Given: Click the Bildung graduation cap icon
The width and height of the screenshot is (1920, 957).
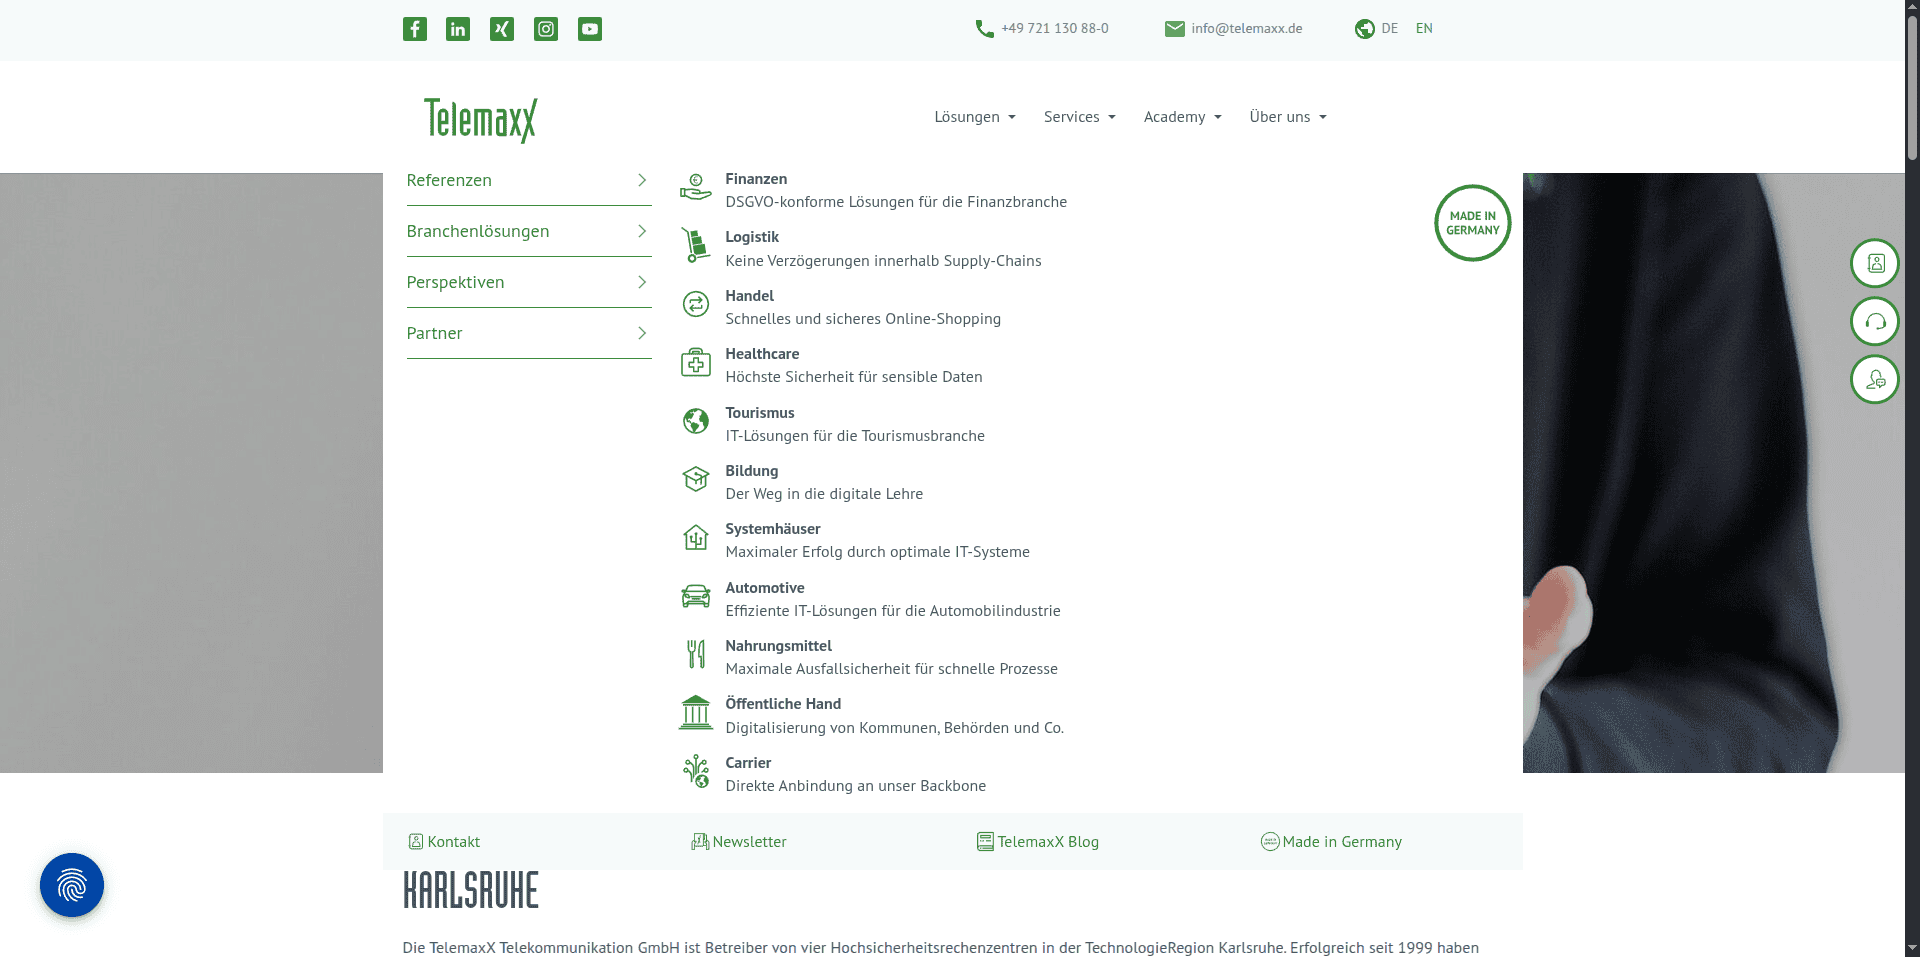Looking at the screenshot, I should [x=696, y=479].
